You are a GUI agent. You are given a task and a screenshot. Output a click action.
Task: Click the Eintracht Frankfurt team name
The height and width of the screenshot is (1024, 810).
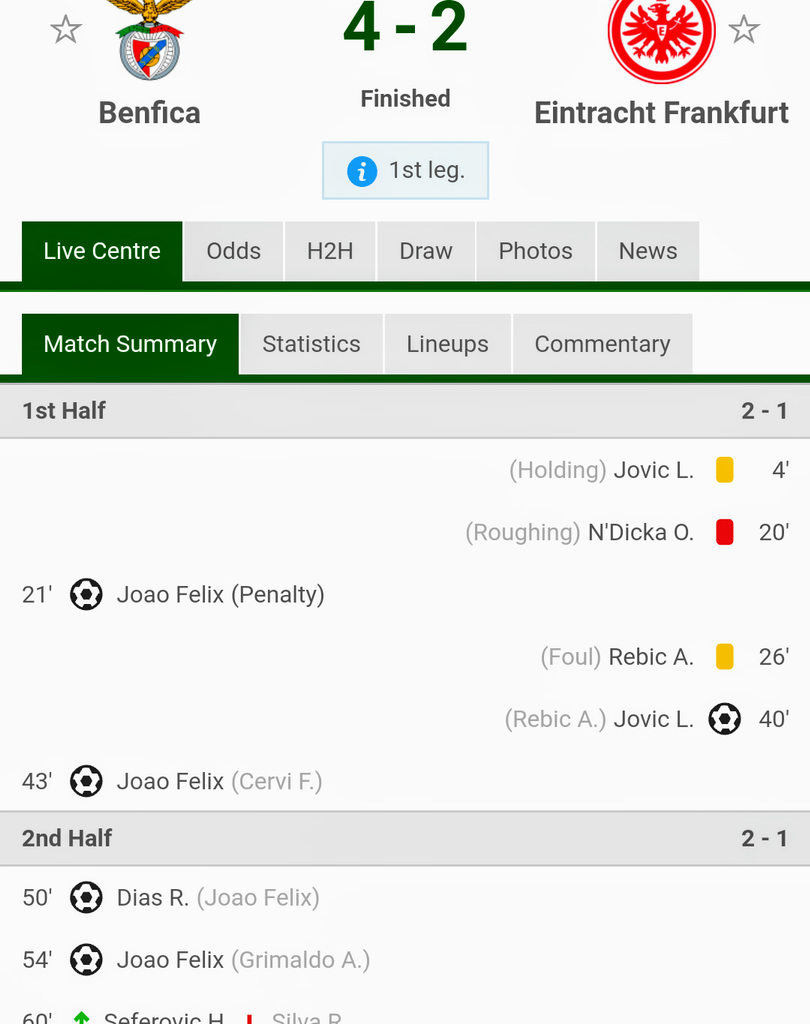pos(662,113)
